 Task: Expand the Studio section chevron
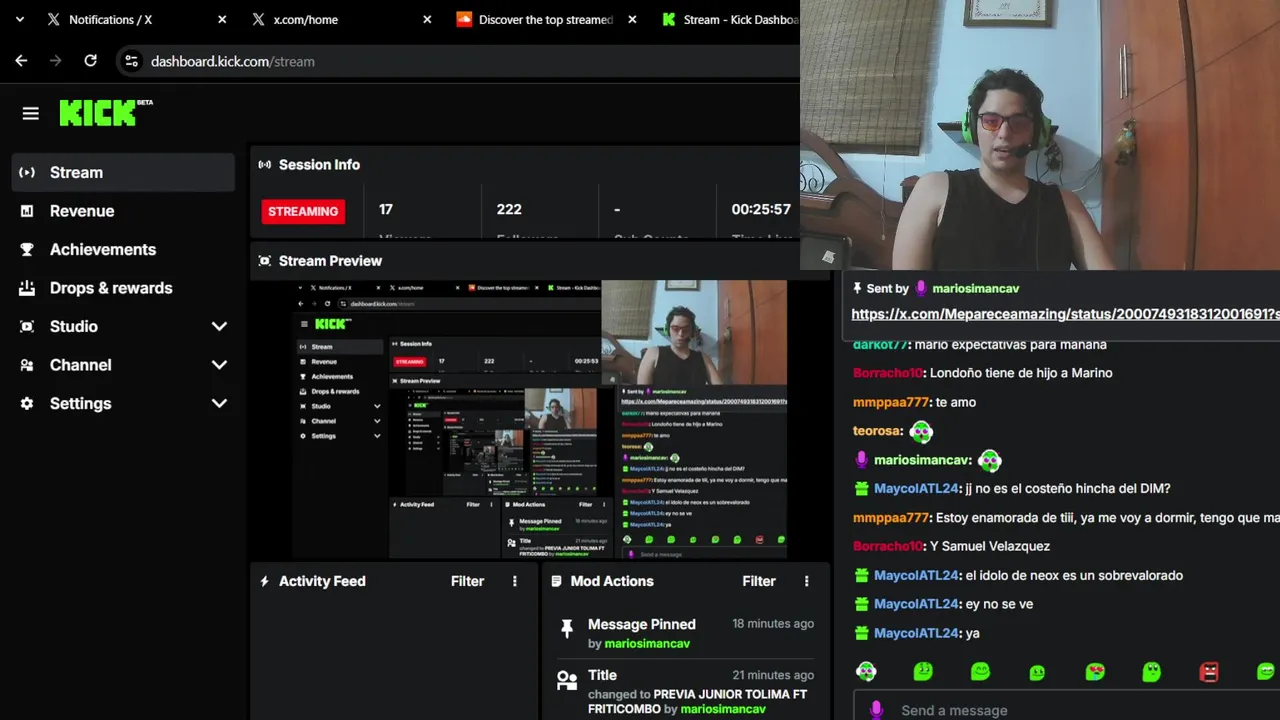[219, 326]
